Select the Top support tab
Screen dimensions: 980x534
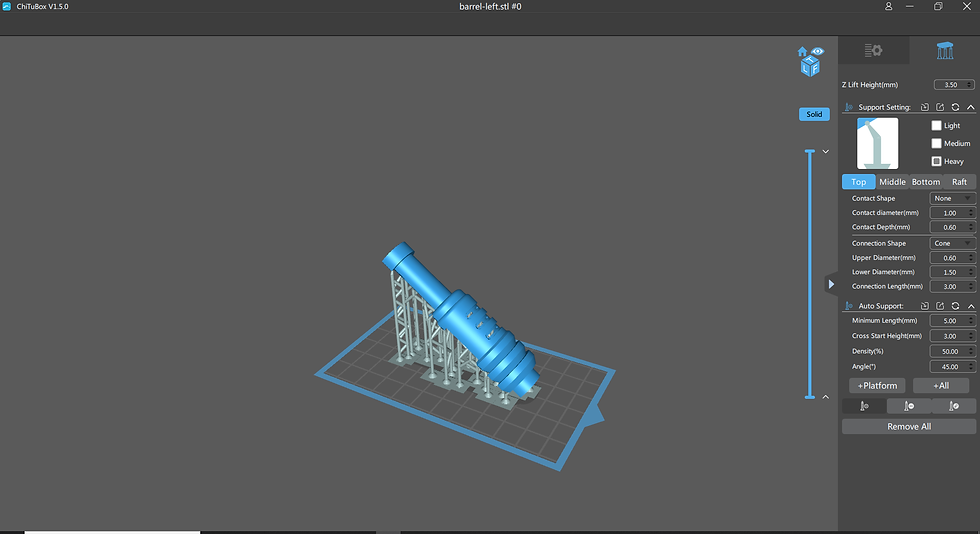click(x=859, y=182)
